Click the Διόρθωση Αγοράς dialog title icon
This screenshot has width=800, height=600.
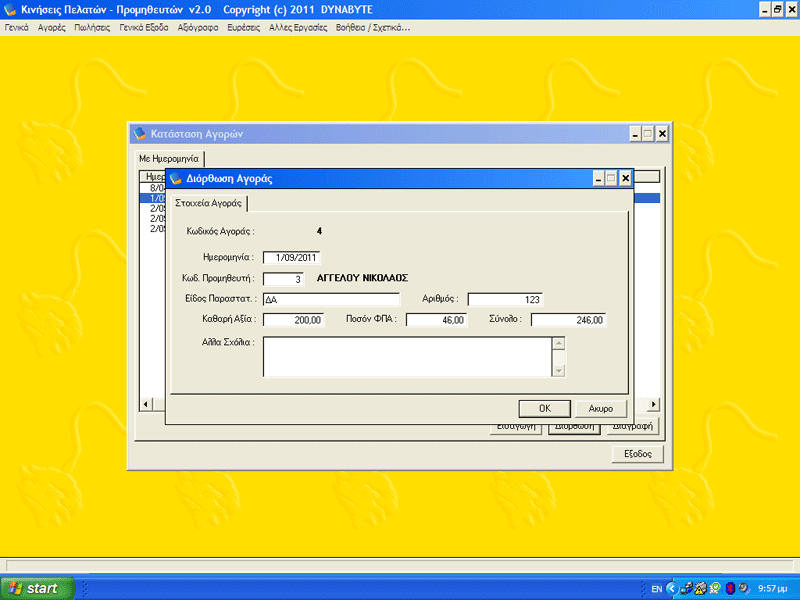click(176, 179)
